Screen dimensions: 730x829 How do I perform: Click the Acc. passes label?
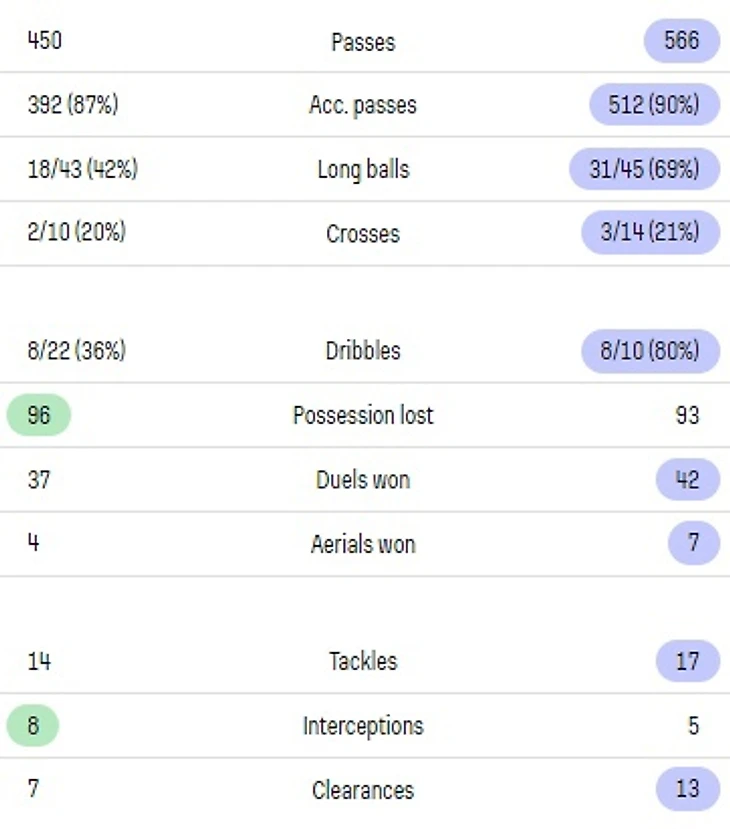click(x=363, y=105)
